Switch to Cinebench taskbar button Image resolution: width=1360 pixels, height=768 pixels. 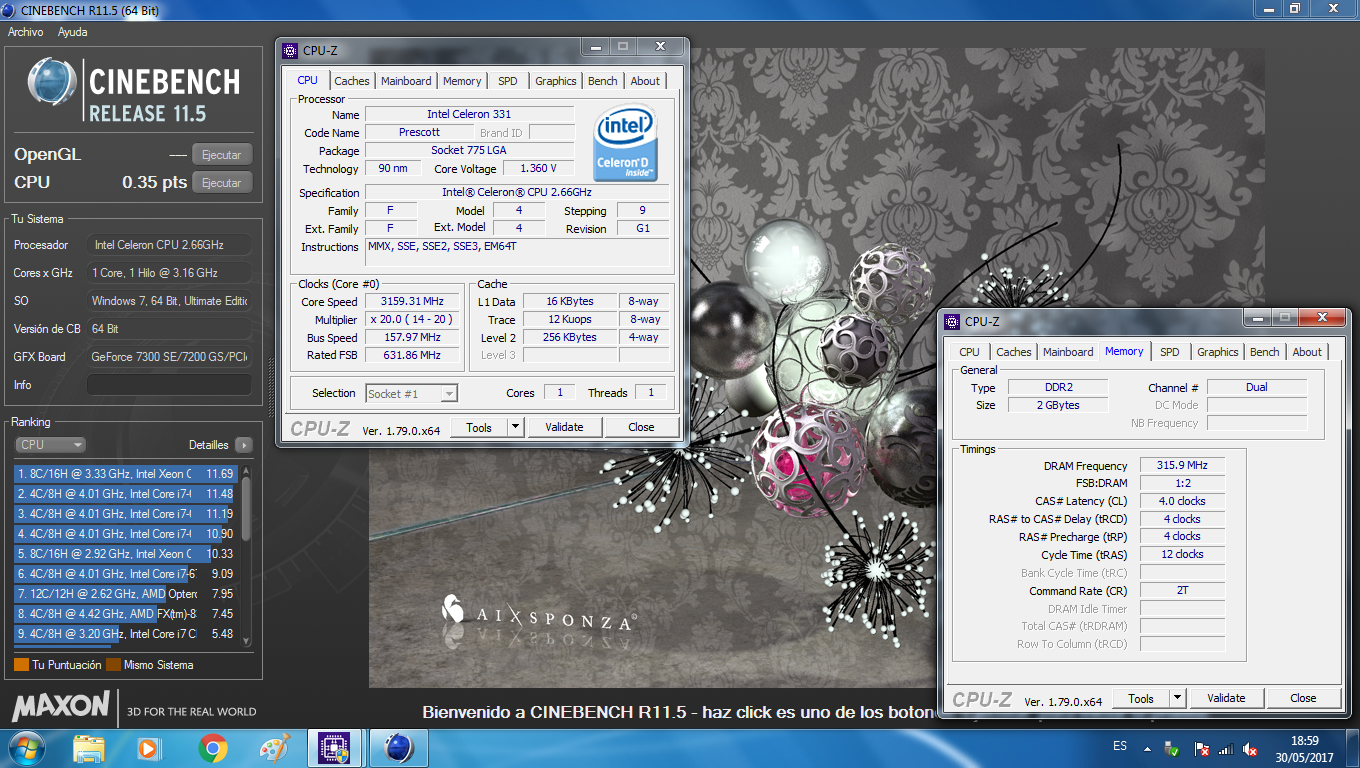[x=398, y=748]
